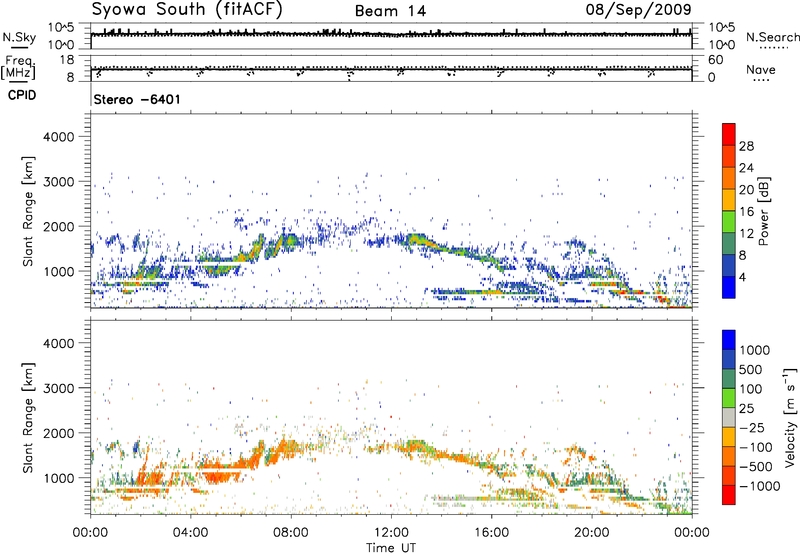Click the "N.Sky" legend label

click(19, 37)
